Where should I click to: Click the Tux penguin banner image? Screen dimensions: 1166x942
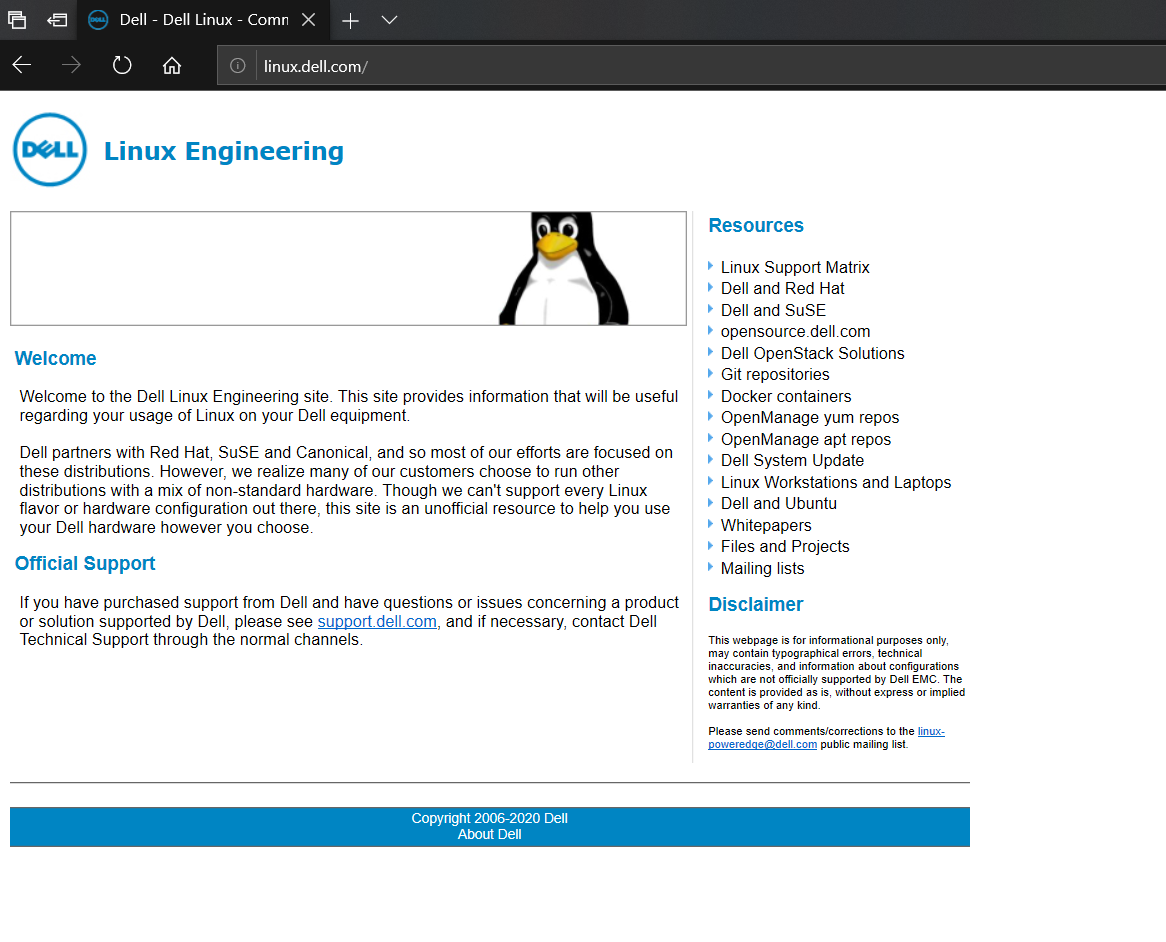pyautogui.click(x=348, y=268)
